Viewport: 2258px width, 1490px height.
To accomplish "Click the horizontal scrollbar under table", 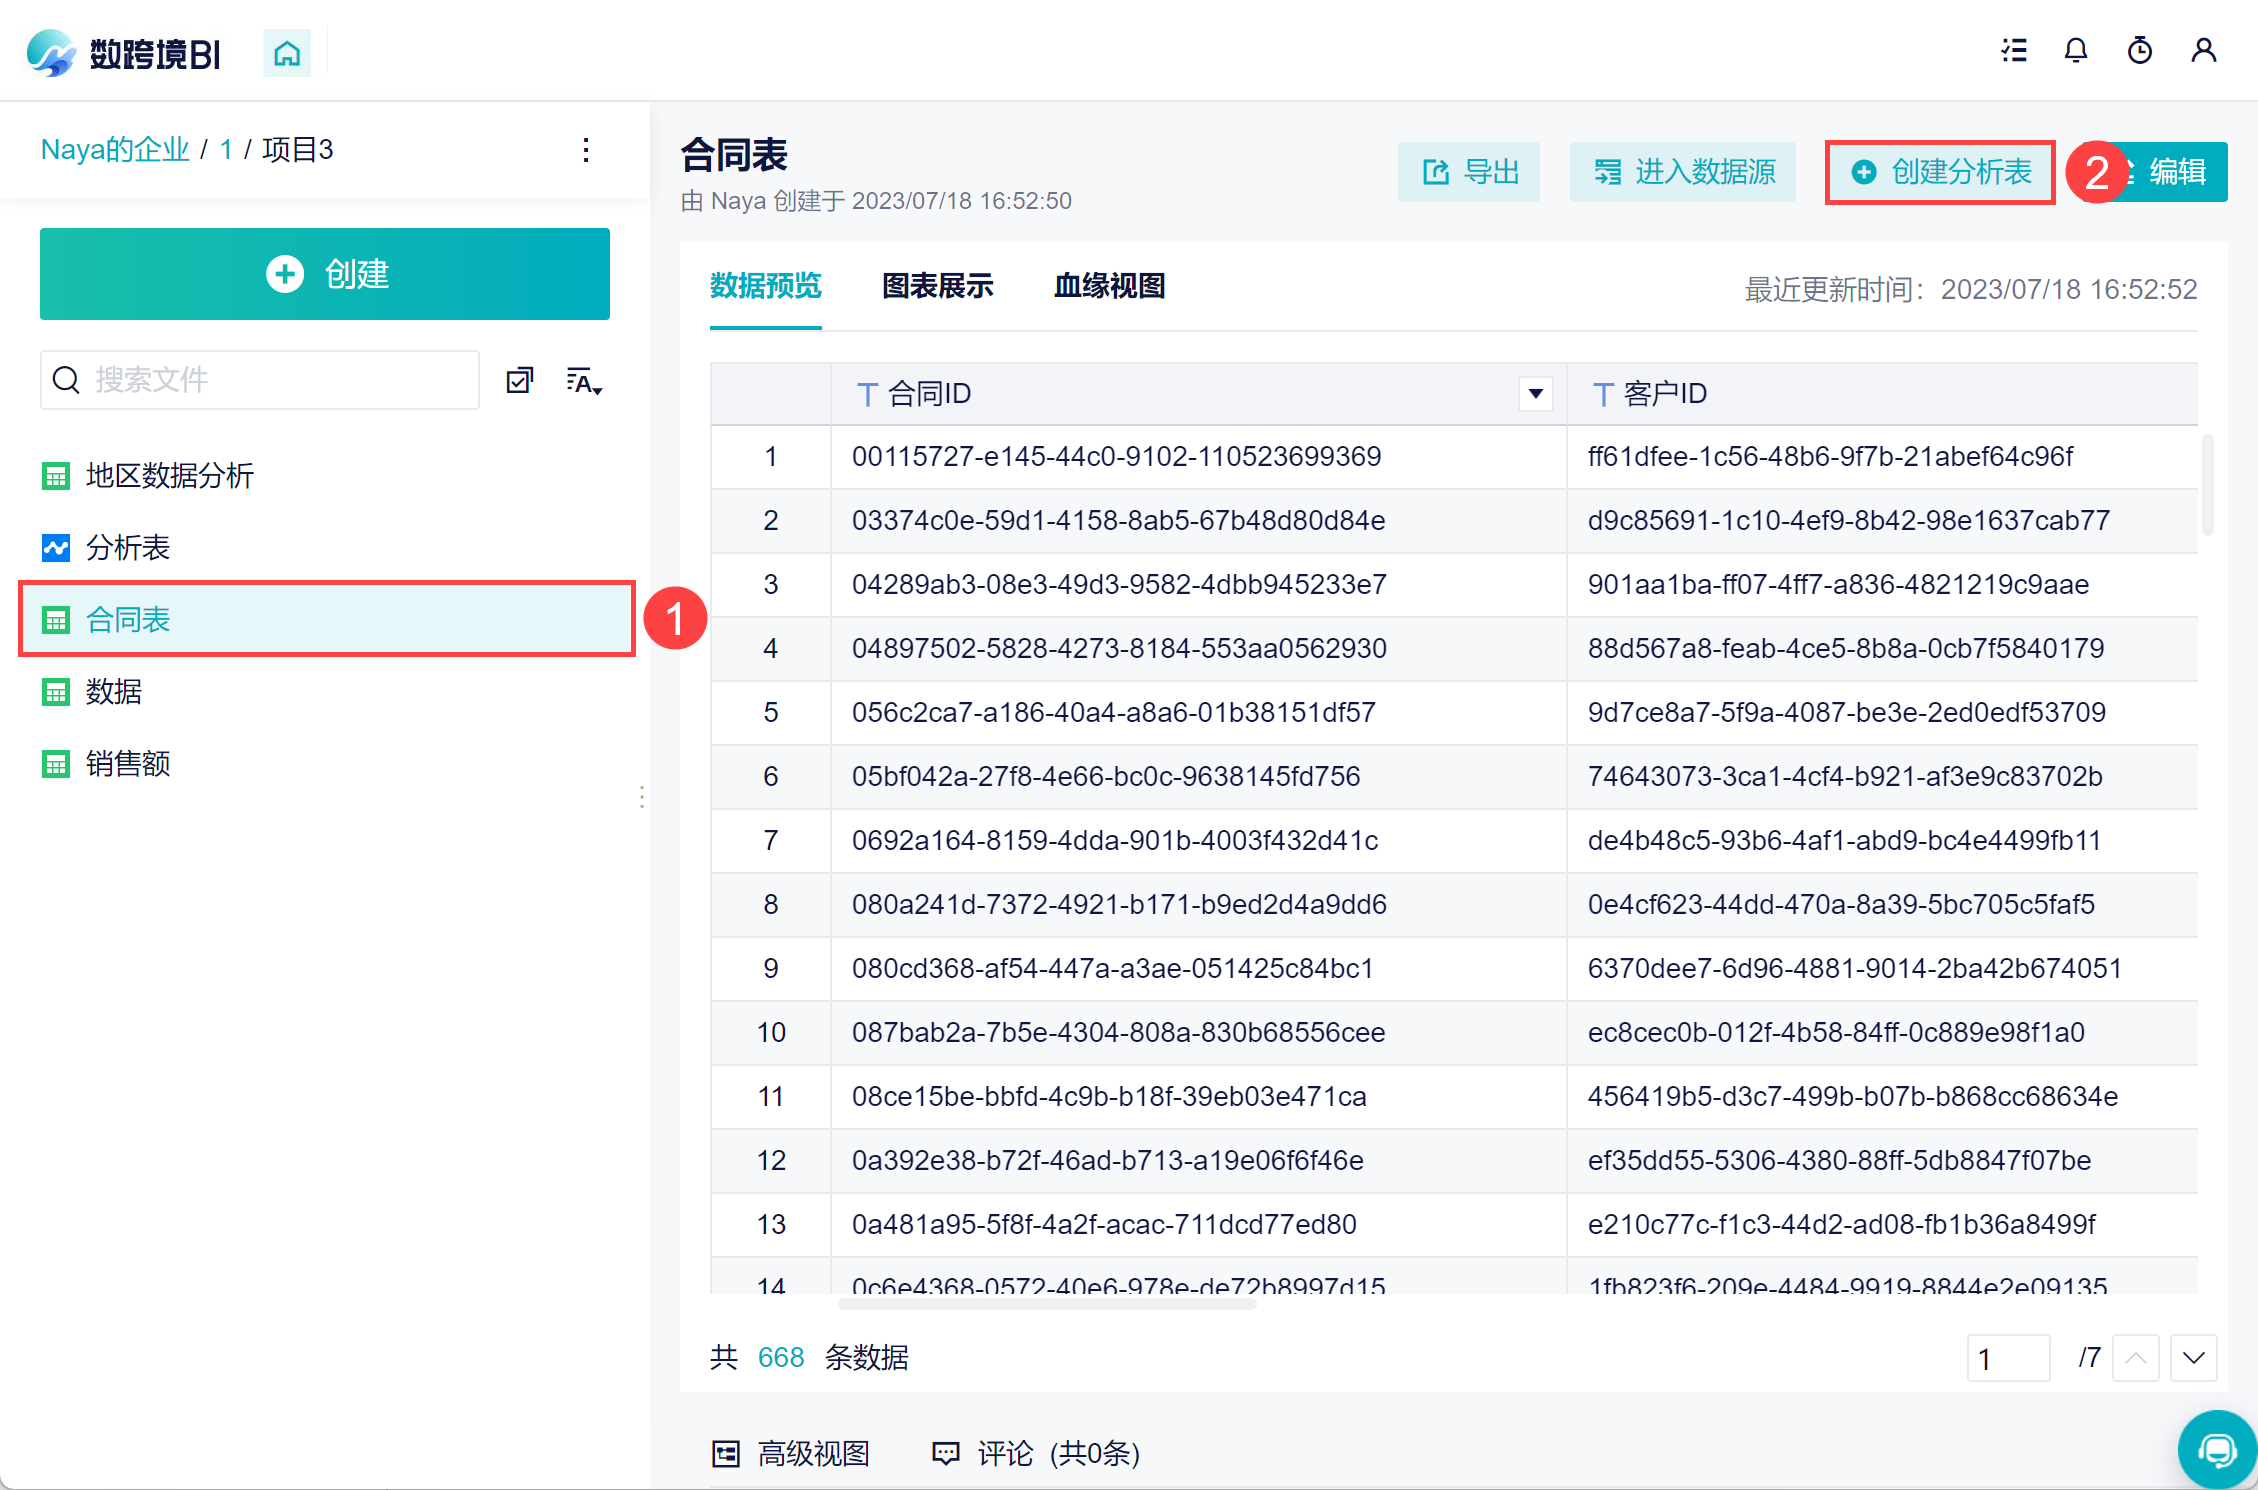I will click(1046, 1304).
